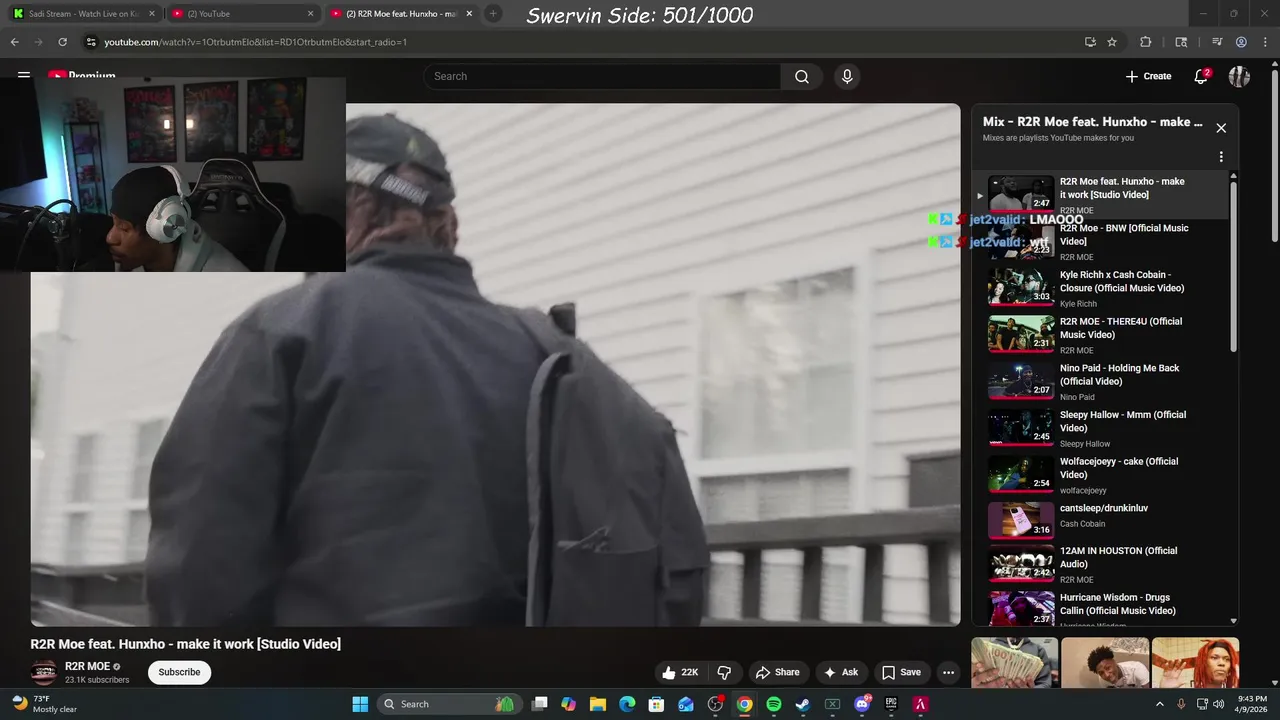Focus the YouTube search box
This screenshot has width=1280, height=720.
602,77
